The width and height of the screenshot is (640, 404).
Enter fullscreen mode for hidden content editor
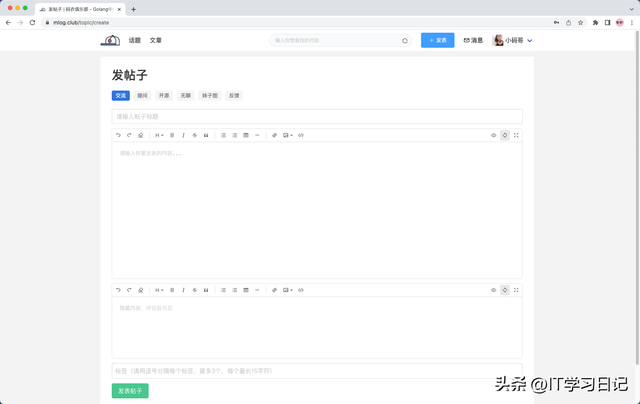pos(516,290)
